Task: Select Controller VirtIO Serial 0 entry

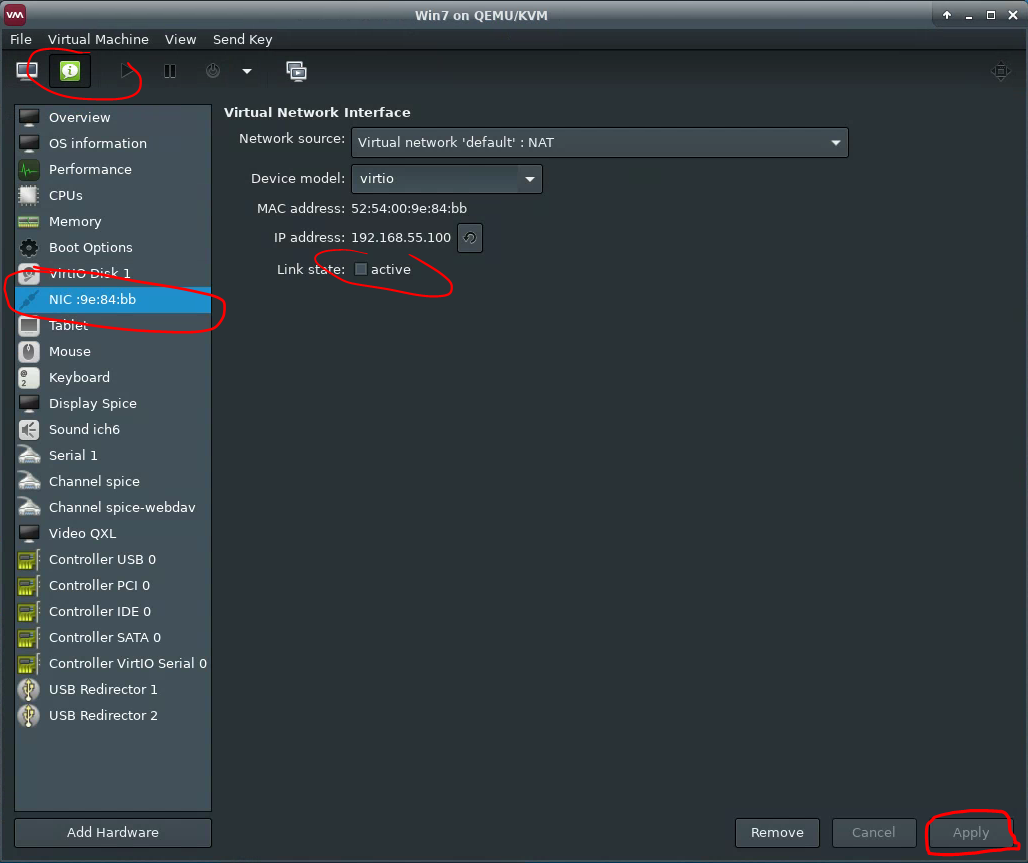Action: [113, 664]
